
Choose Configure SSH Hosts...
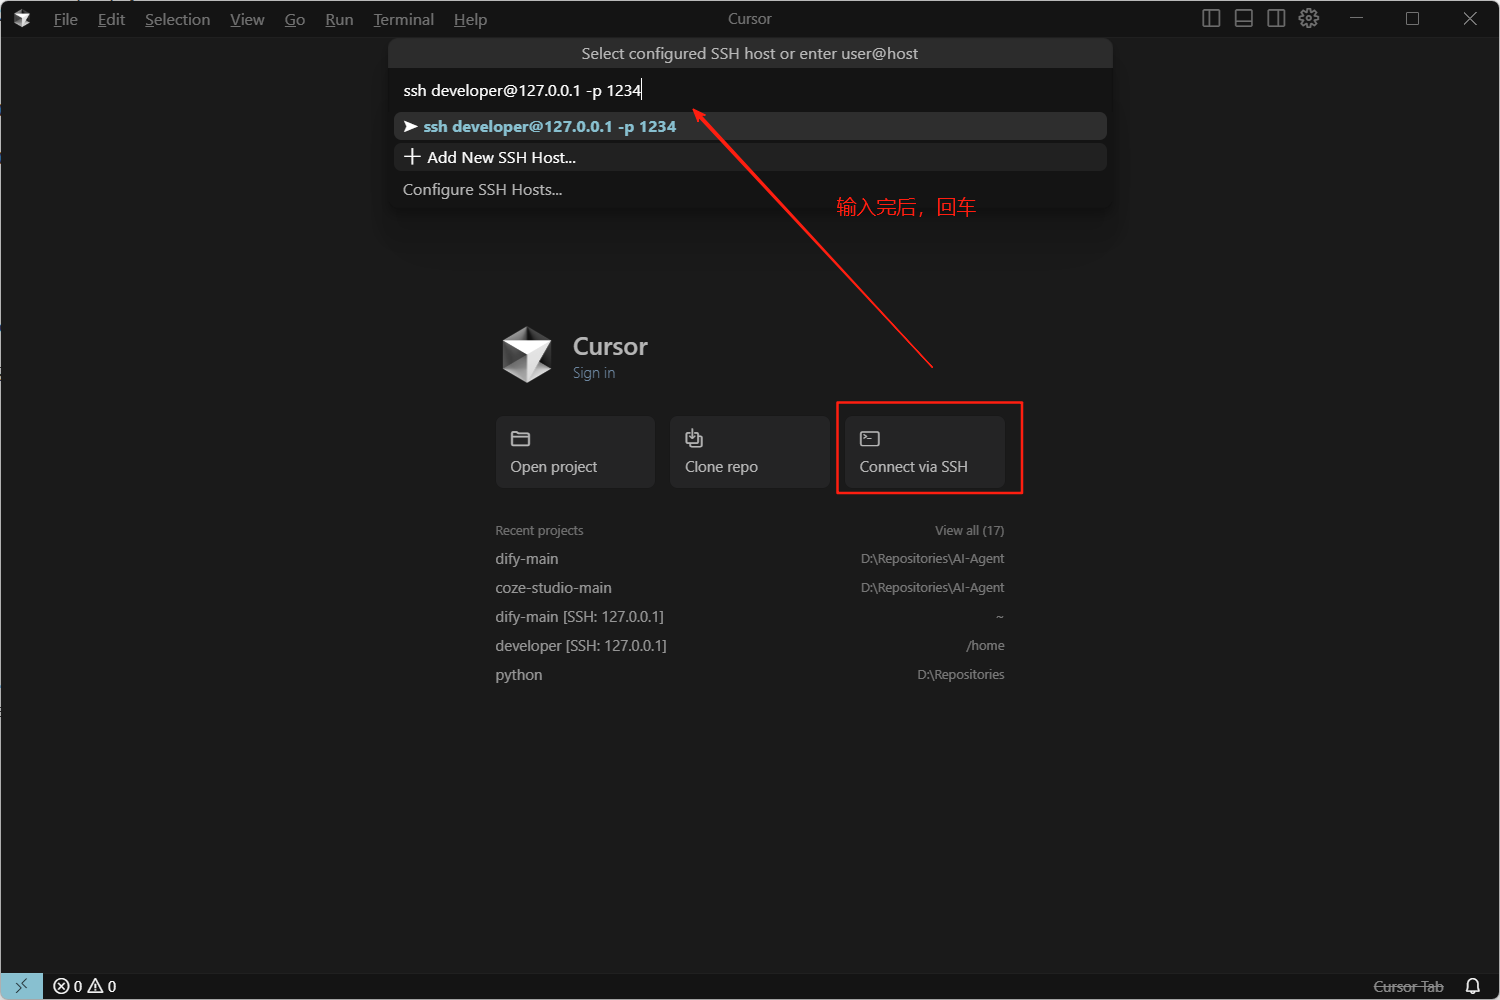pyautogui.click(x=750, y=189)
